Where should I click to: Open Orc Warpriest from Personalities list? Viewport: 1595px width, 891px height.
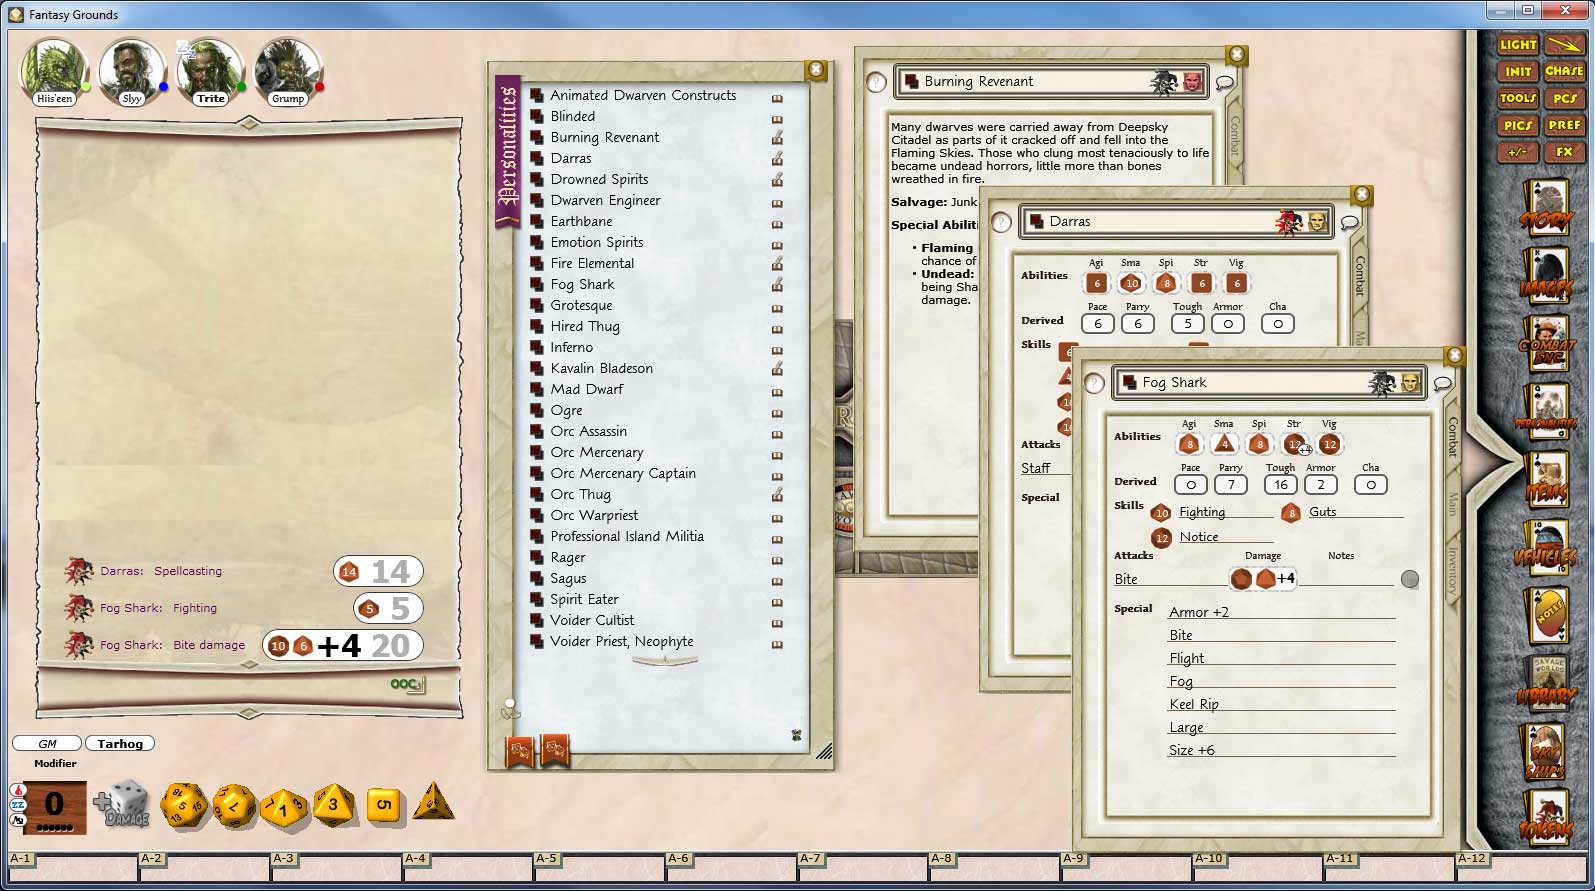[x=593, y=516]
